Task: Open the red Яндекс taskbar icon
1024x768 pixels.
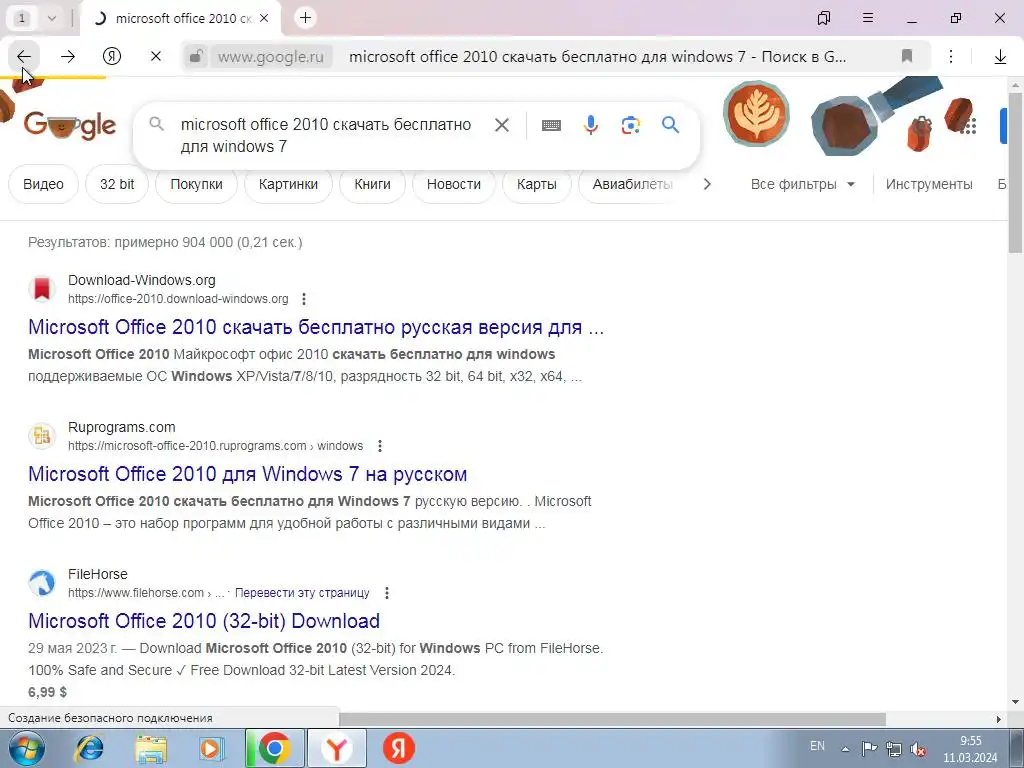Action: click(x=399, y=748)
